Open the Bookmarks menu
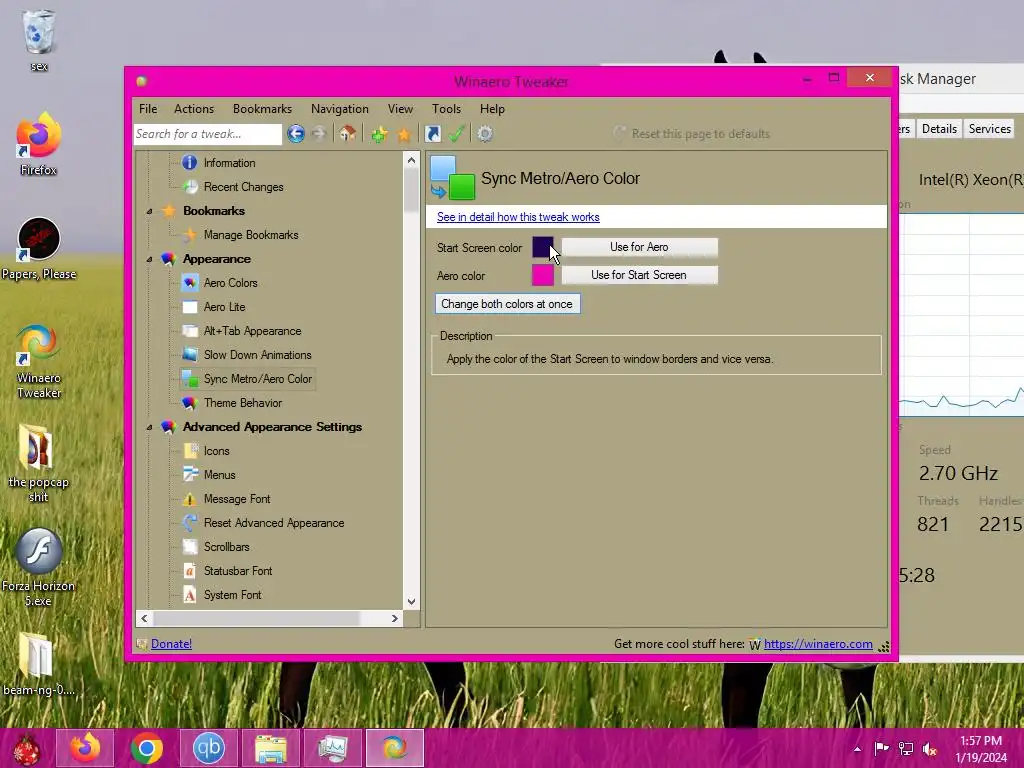The image size is (1024, 768). coord(263,109)
